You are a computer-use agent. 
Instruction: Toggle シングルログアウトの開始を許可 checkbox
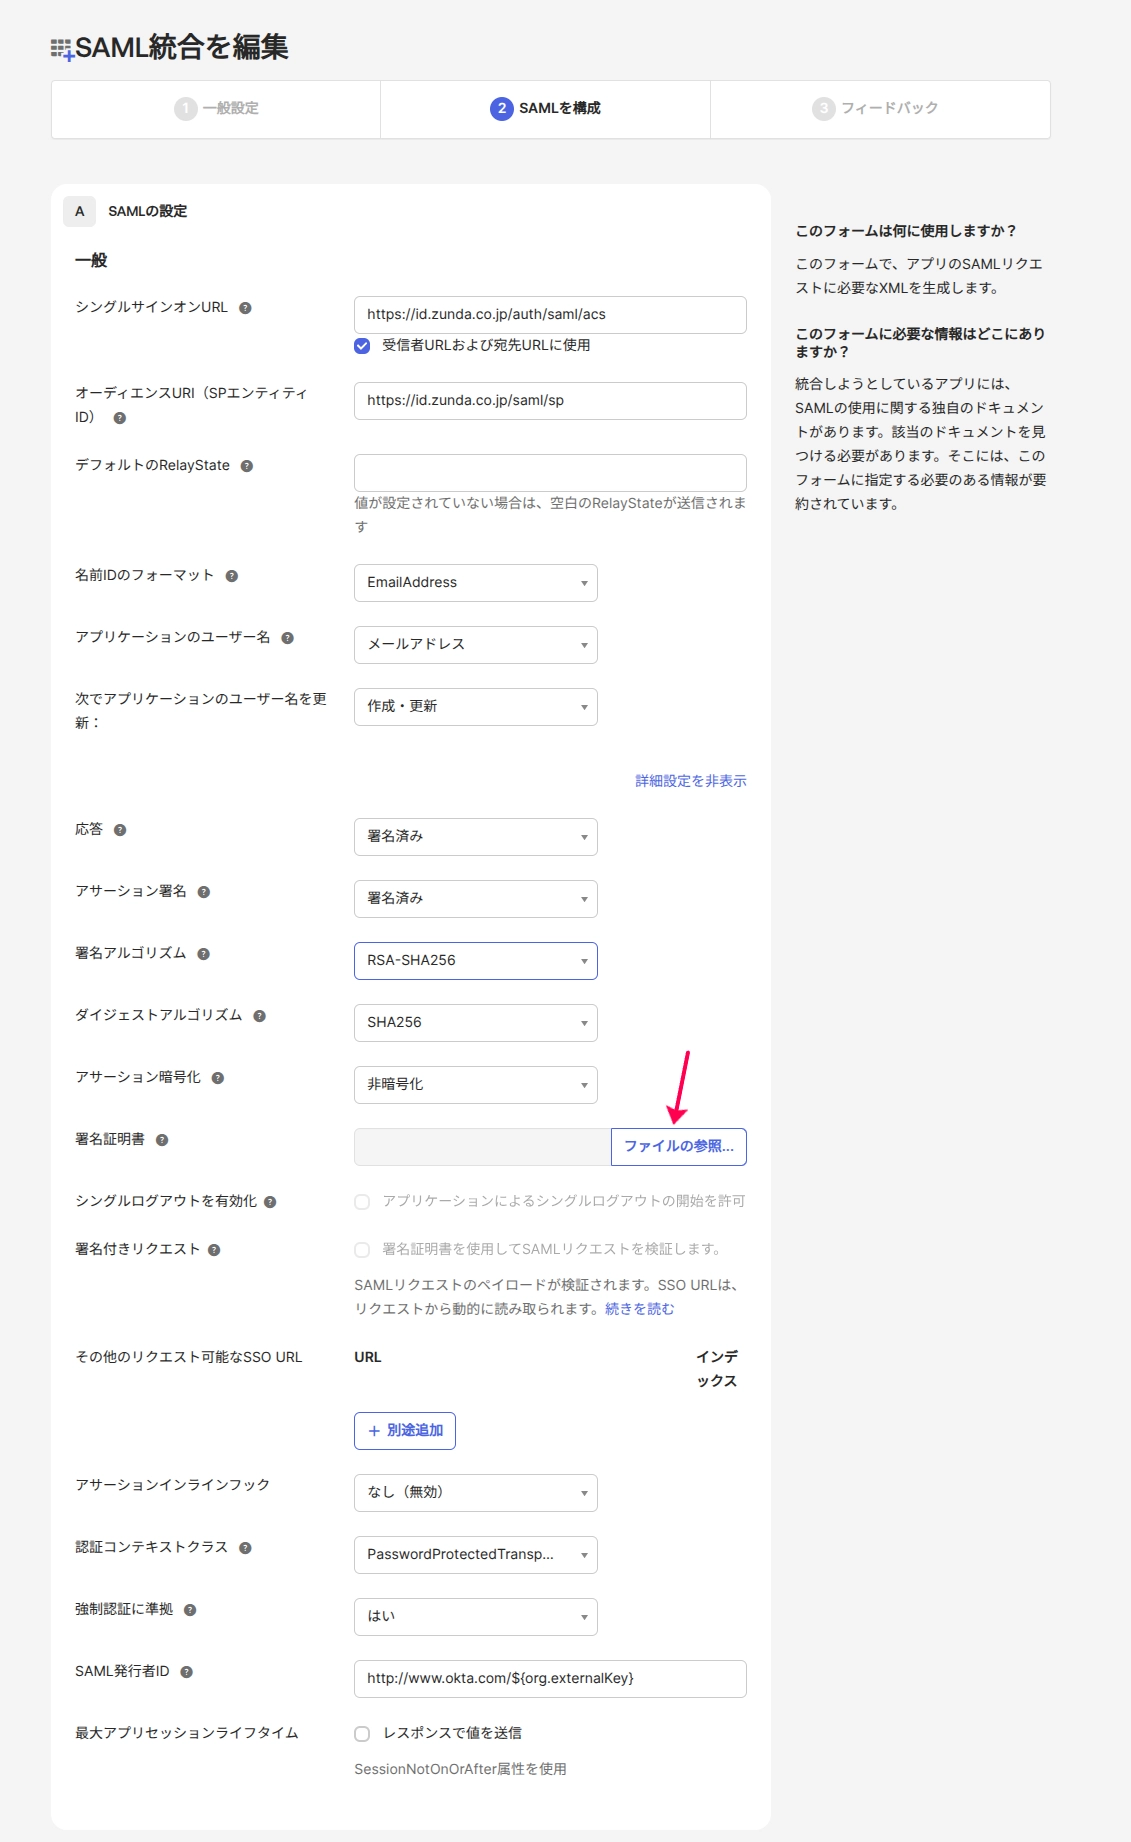coord(362,1202)
